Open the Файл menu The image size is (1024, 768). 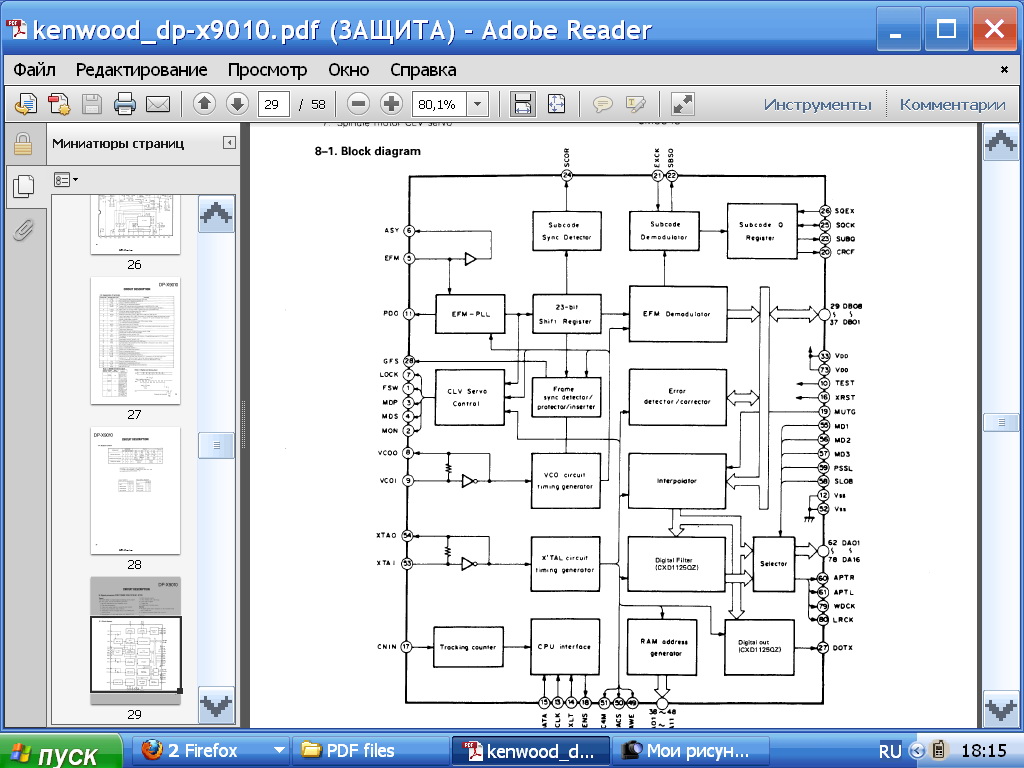[35, 70]
